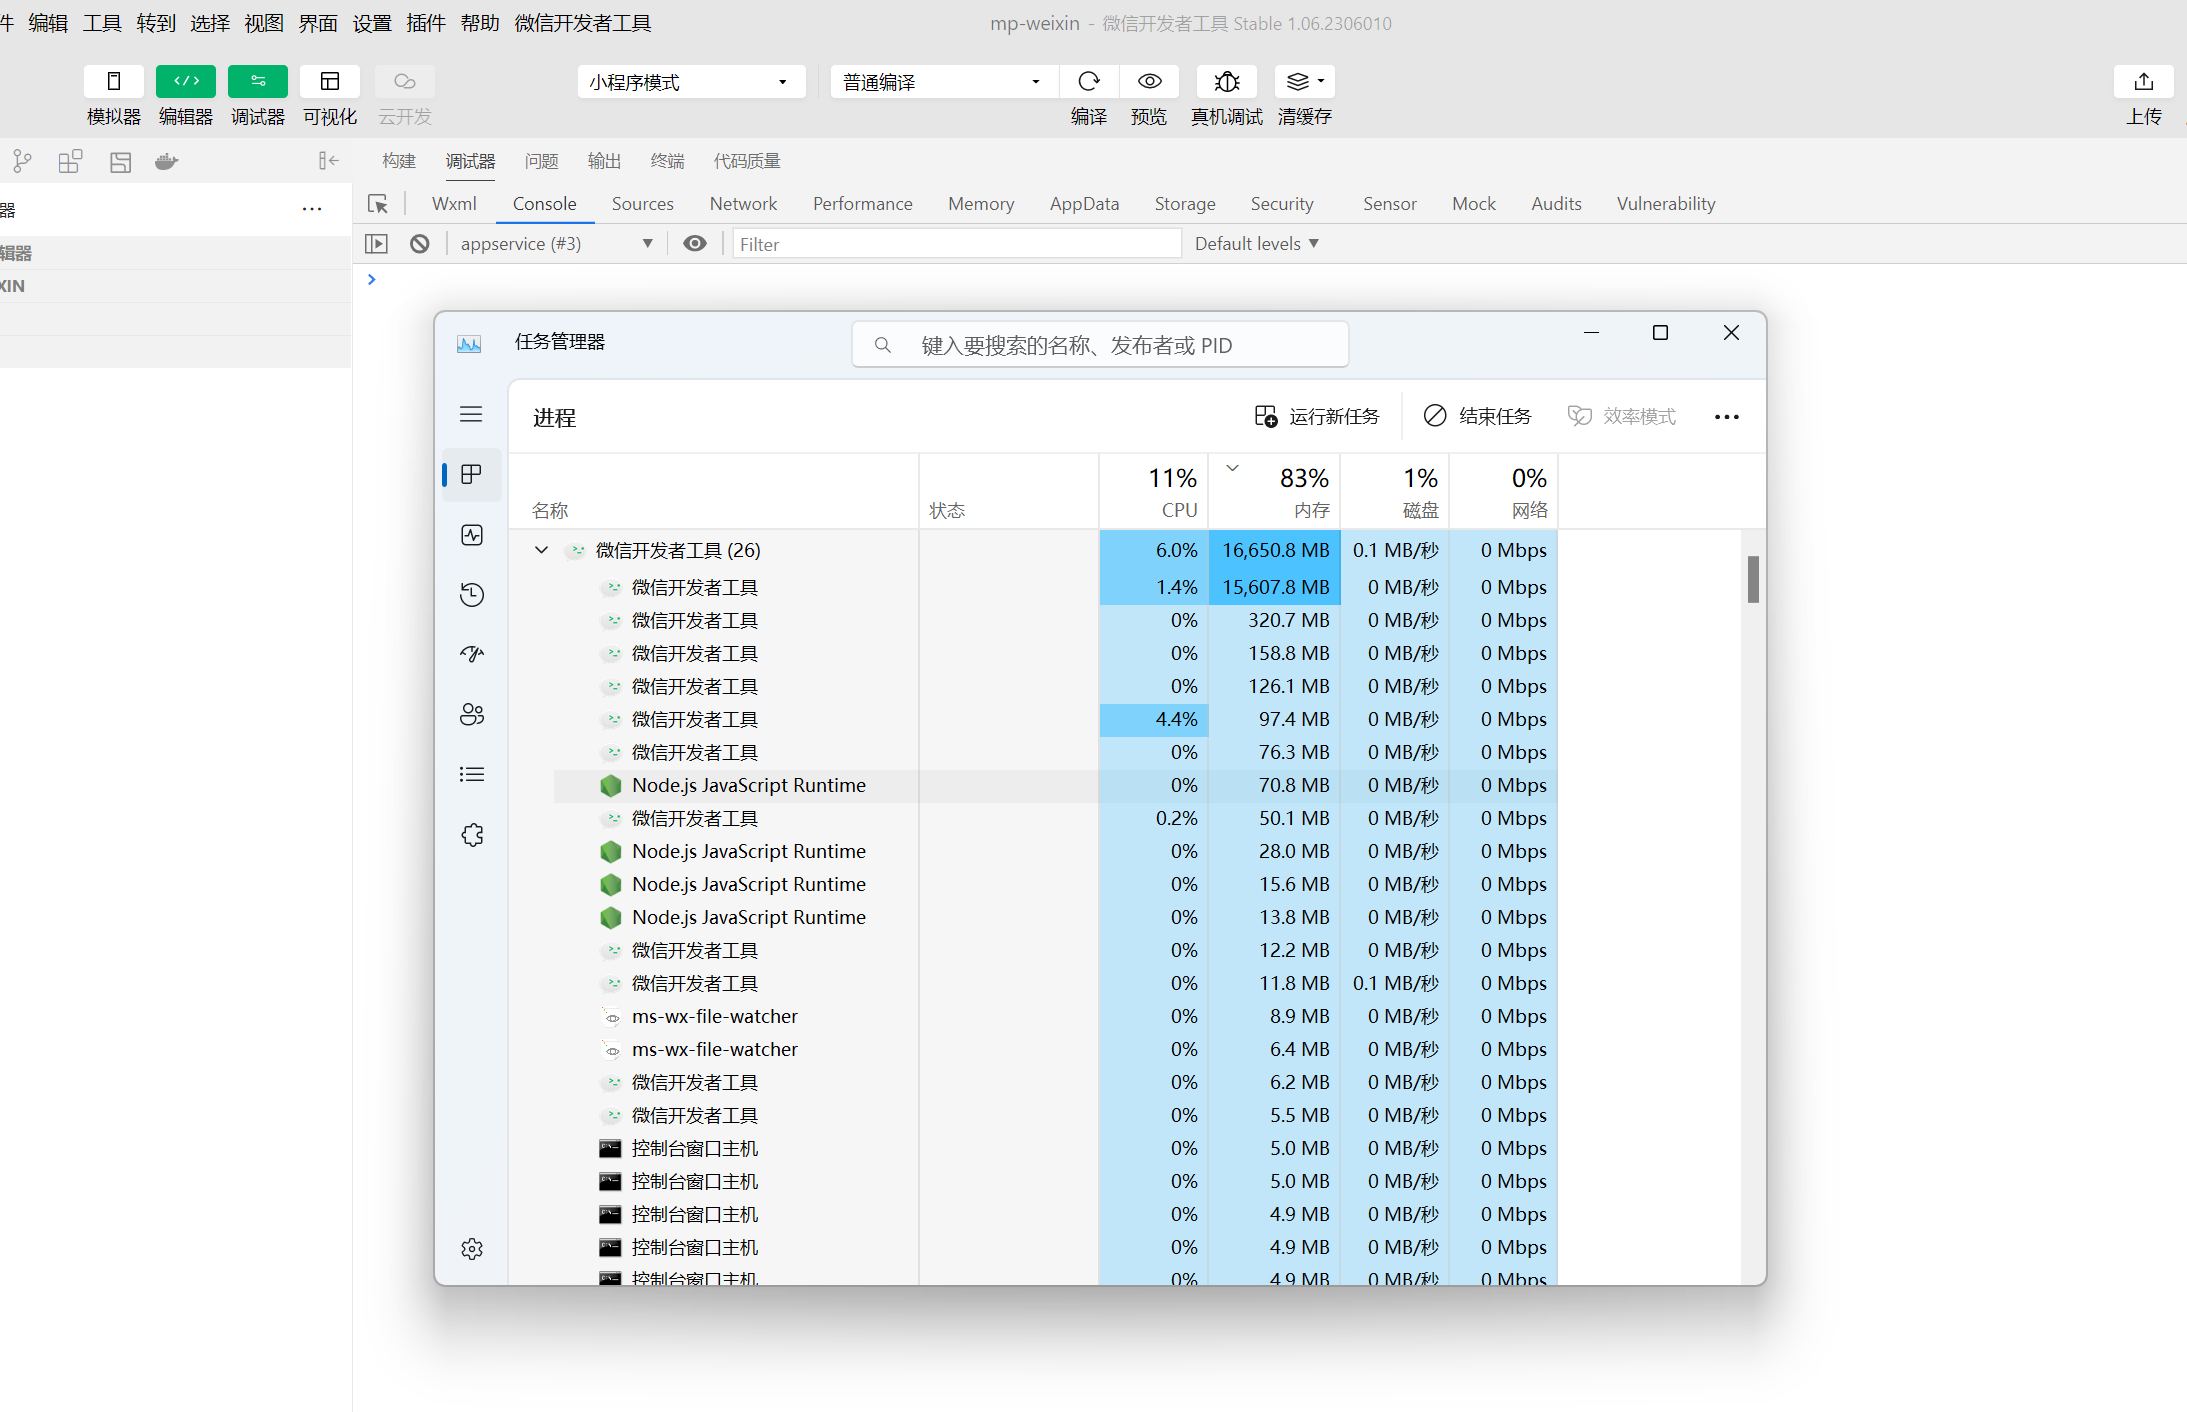
Task: Switch to the Network tab
Action: (743, 204)
